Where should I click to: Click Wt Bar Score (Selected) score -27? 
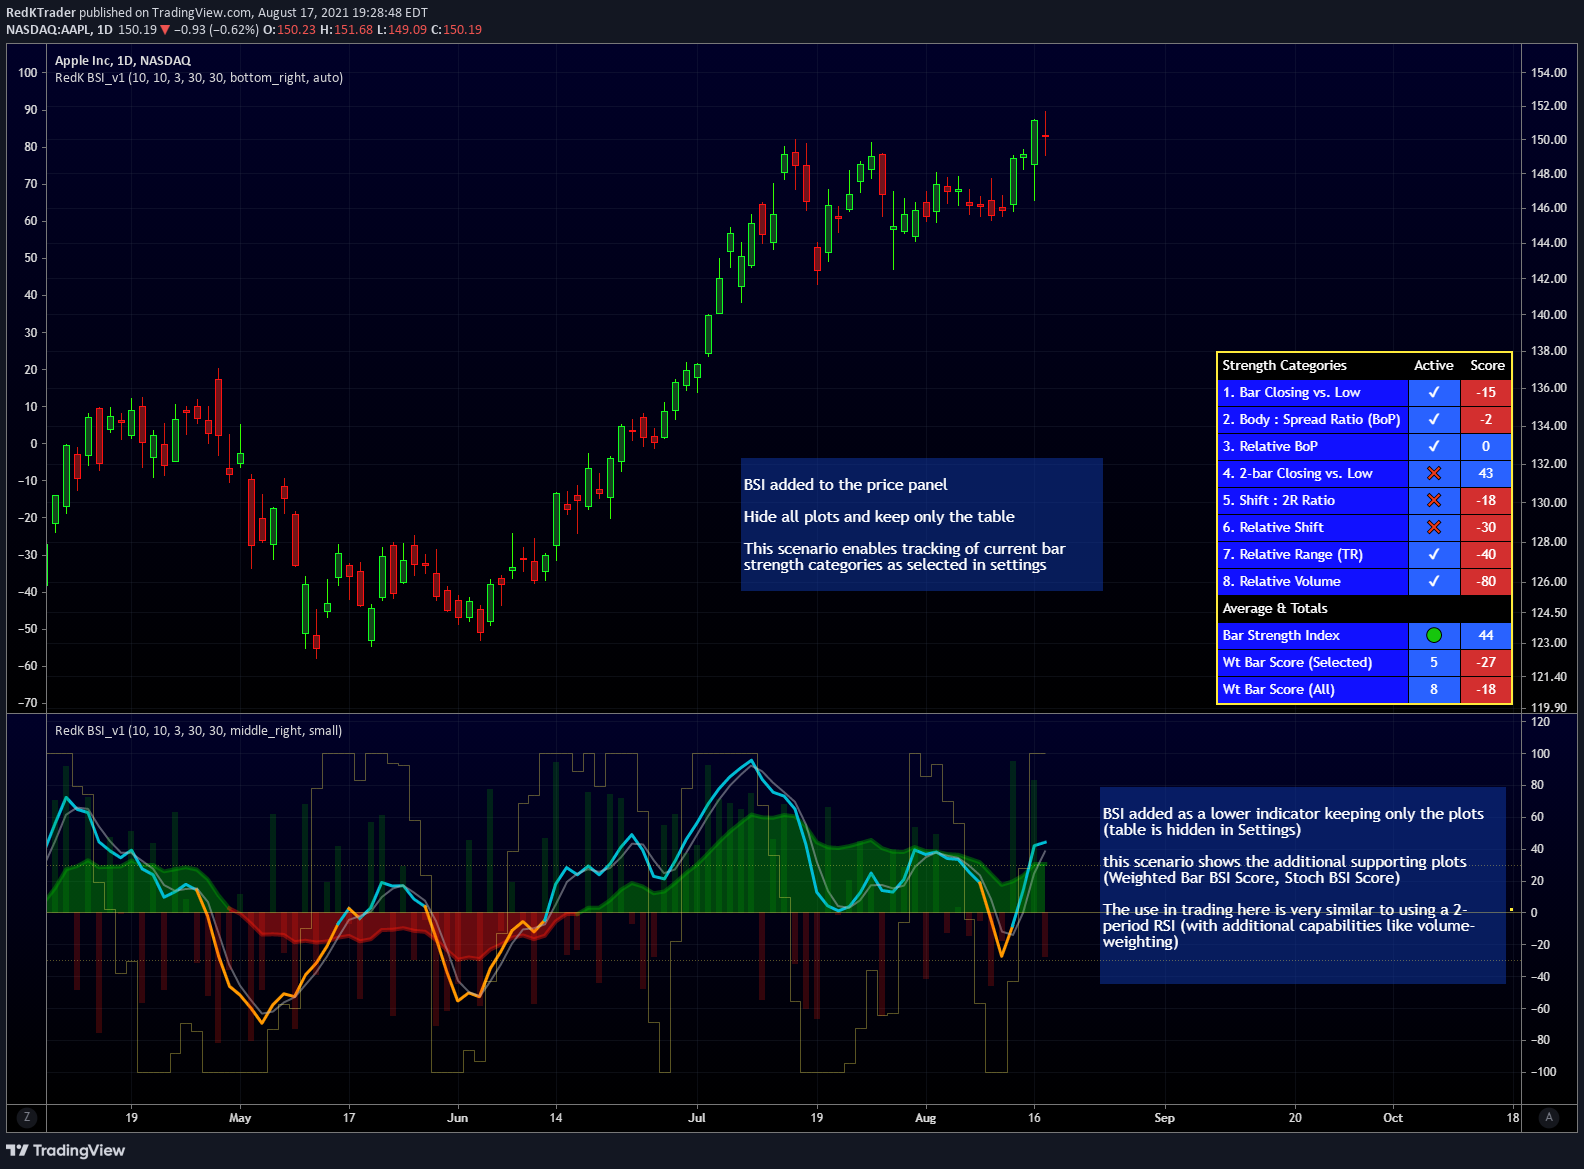click(x=1486, y=662)
